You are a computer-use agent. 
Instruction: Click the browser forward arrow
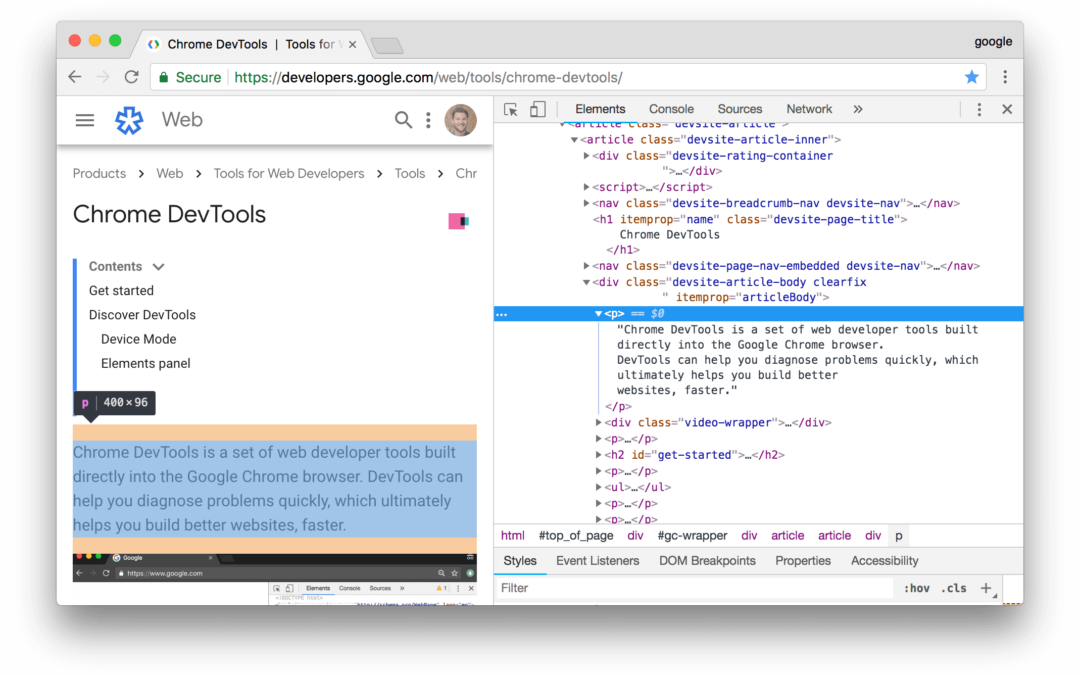pyautogui.click(x=103, y=77)
